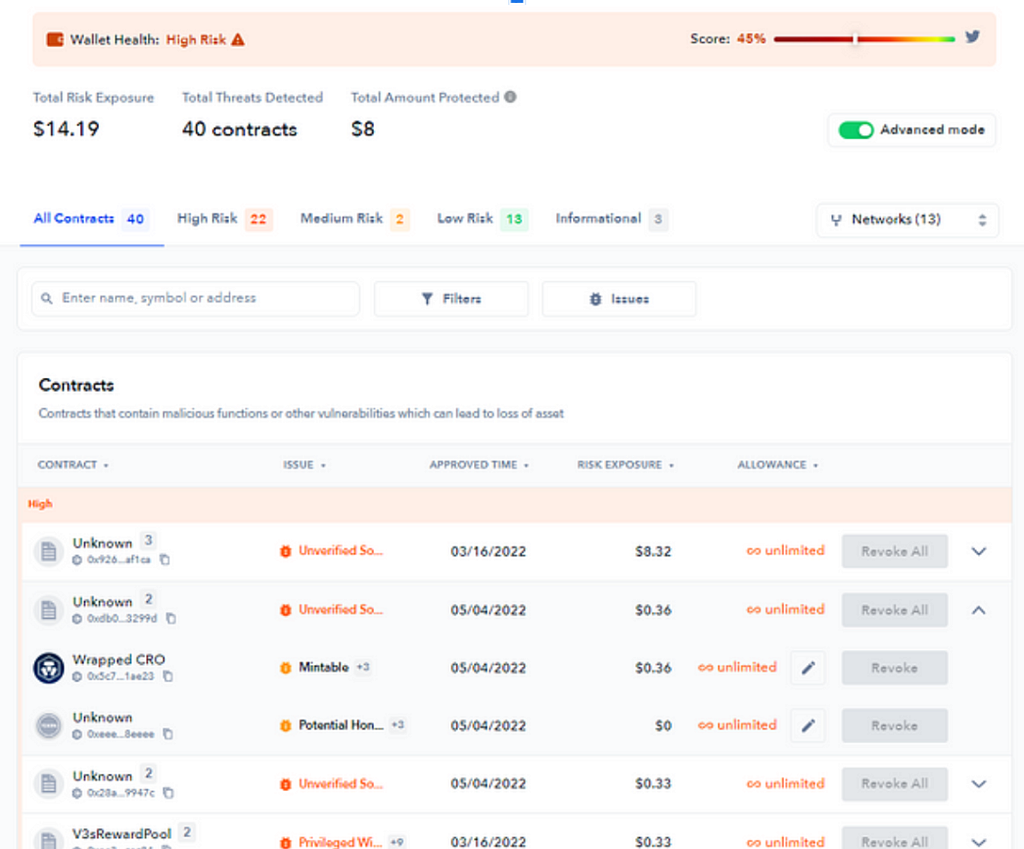Edit allowance for Unknown 0xeee...8eeee
This screenshot has width=1024, height=849.
808,726
